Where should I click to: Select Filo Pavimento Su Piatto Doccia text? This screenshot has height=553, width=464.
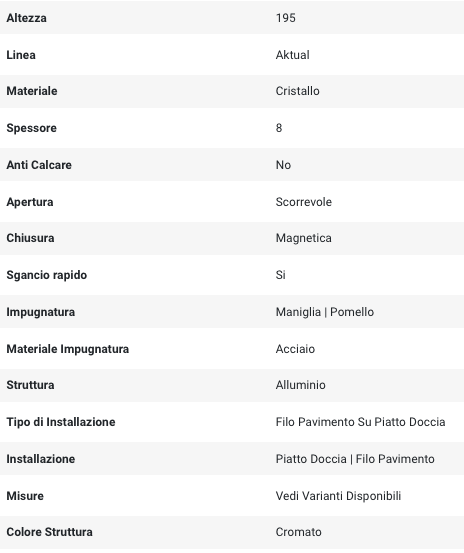click(x=360, y=422)
